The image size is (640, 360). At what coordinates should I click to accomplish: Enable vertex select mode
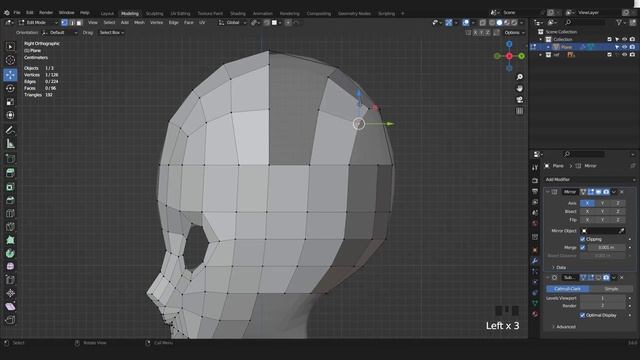click(64, 22)
